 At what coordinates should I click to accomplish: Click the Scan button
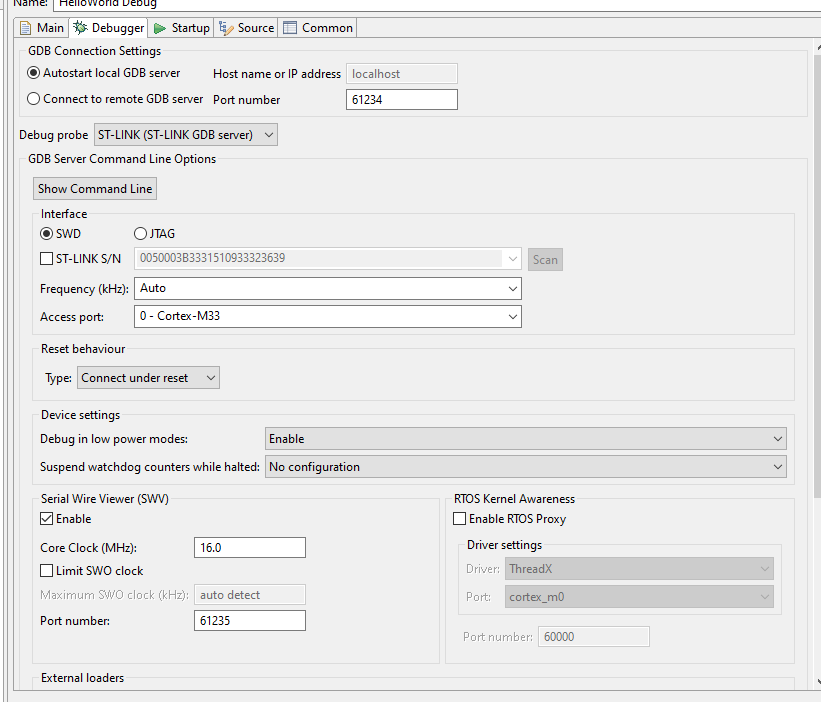(x=545, y=260)
